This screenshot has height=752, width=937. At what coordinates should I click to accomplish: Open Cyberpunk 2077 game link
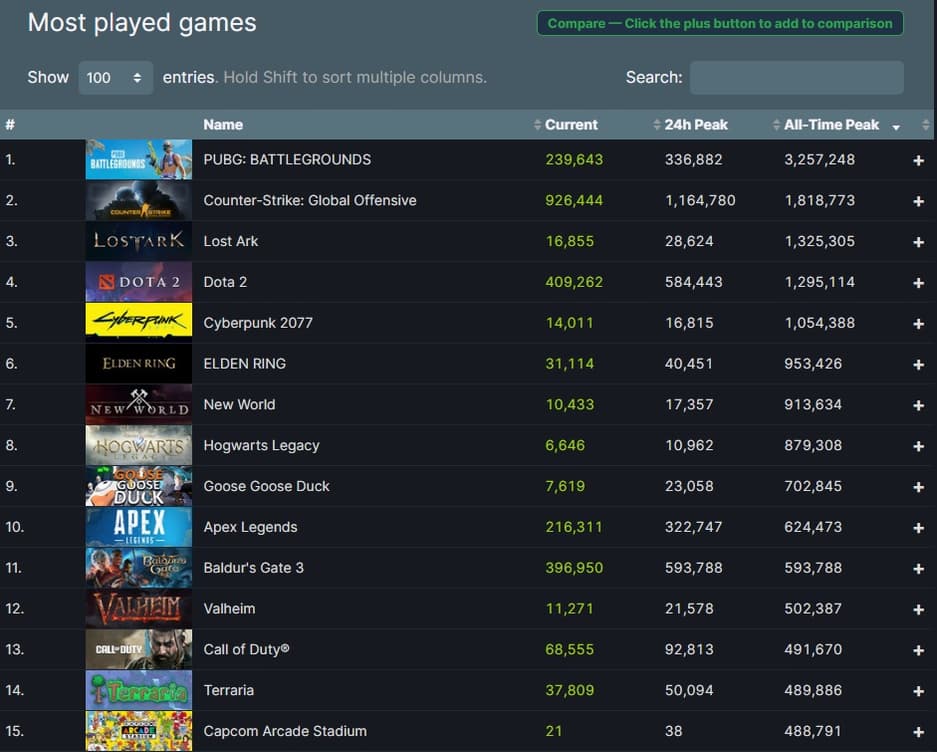tap(258, 323)
